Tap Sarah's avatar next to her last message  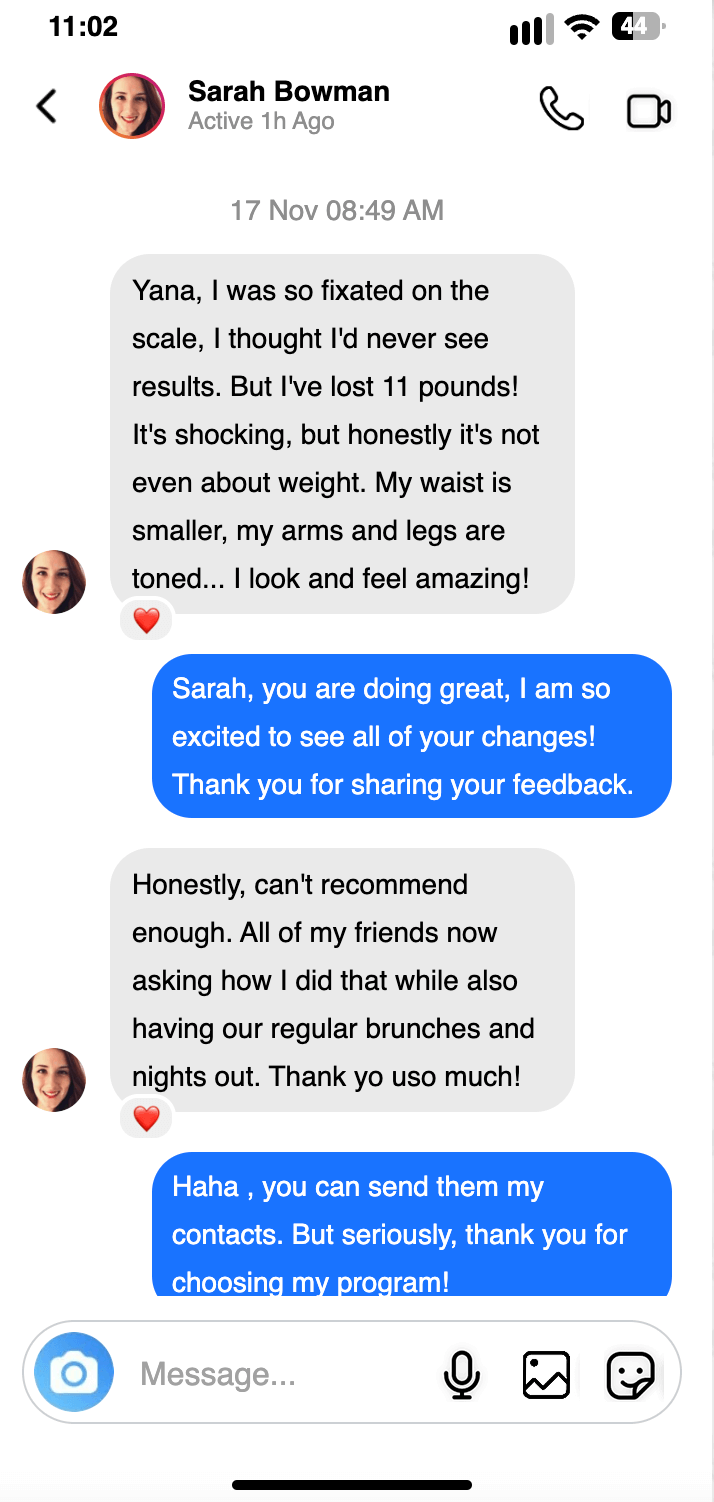click(54, 1080)
